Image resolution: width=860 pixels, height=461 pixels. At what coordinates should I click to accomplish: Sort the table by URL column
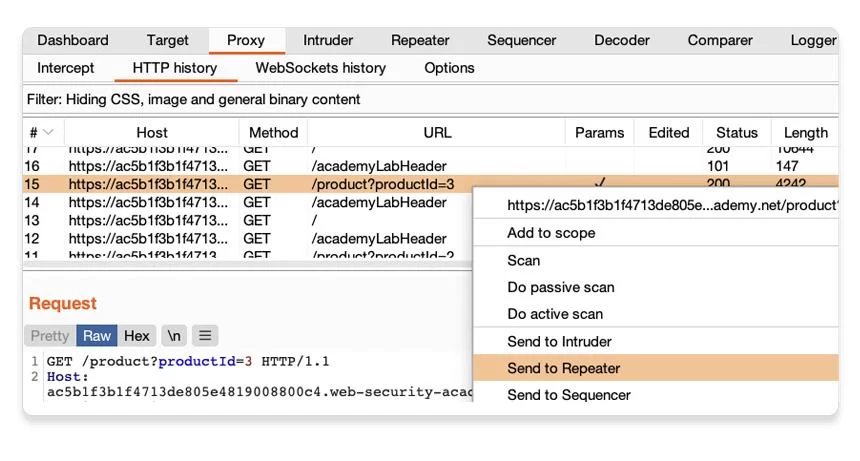pyautogui.click(x=437, y=133)
